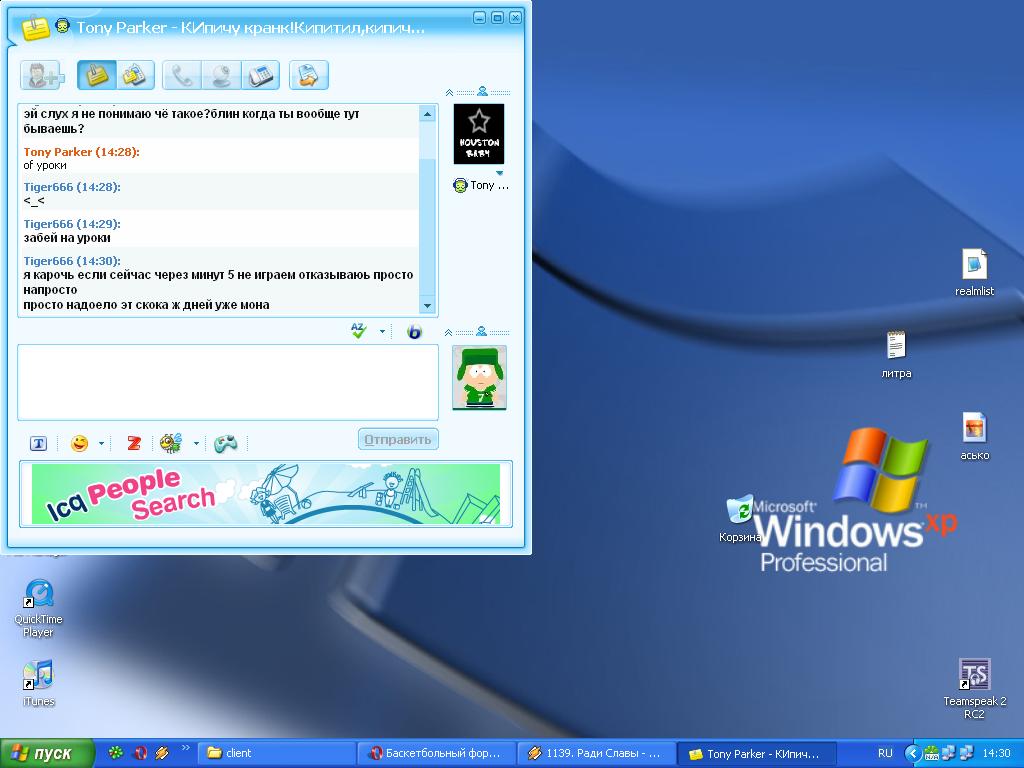Click the Add contact button in ICQ toolbar
1024x768 pixels.
coord(42,75)
